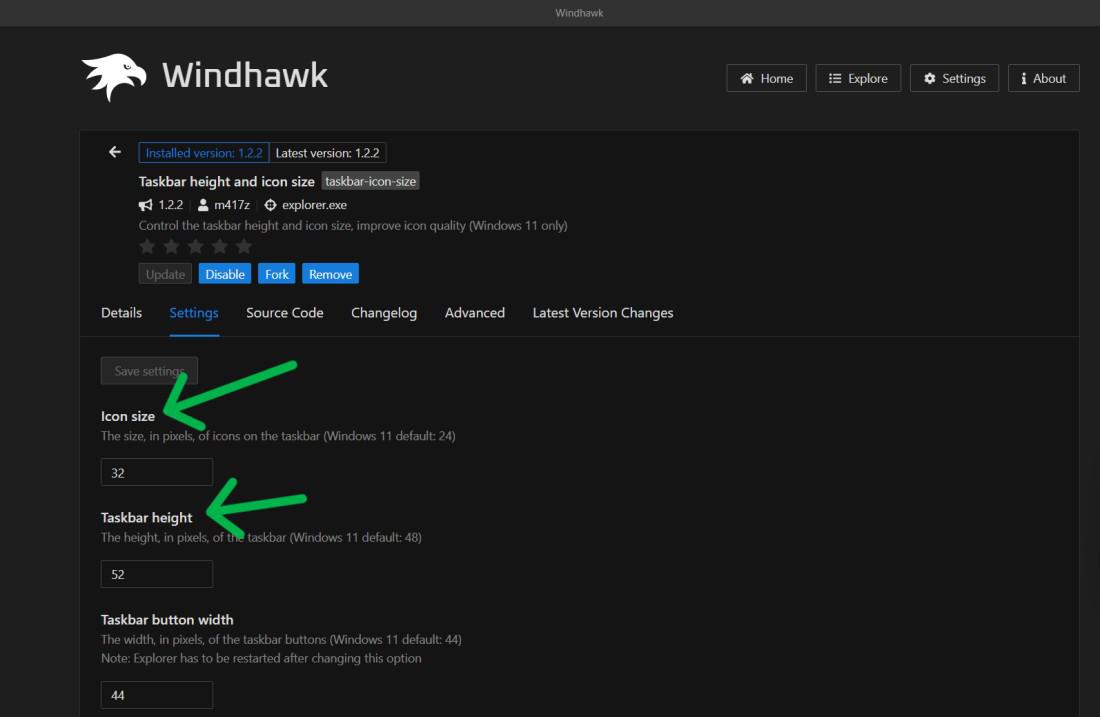Click the Taskbar height heading
Screen dimensions: 1100x717
(146, 518)
